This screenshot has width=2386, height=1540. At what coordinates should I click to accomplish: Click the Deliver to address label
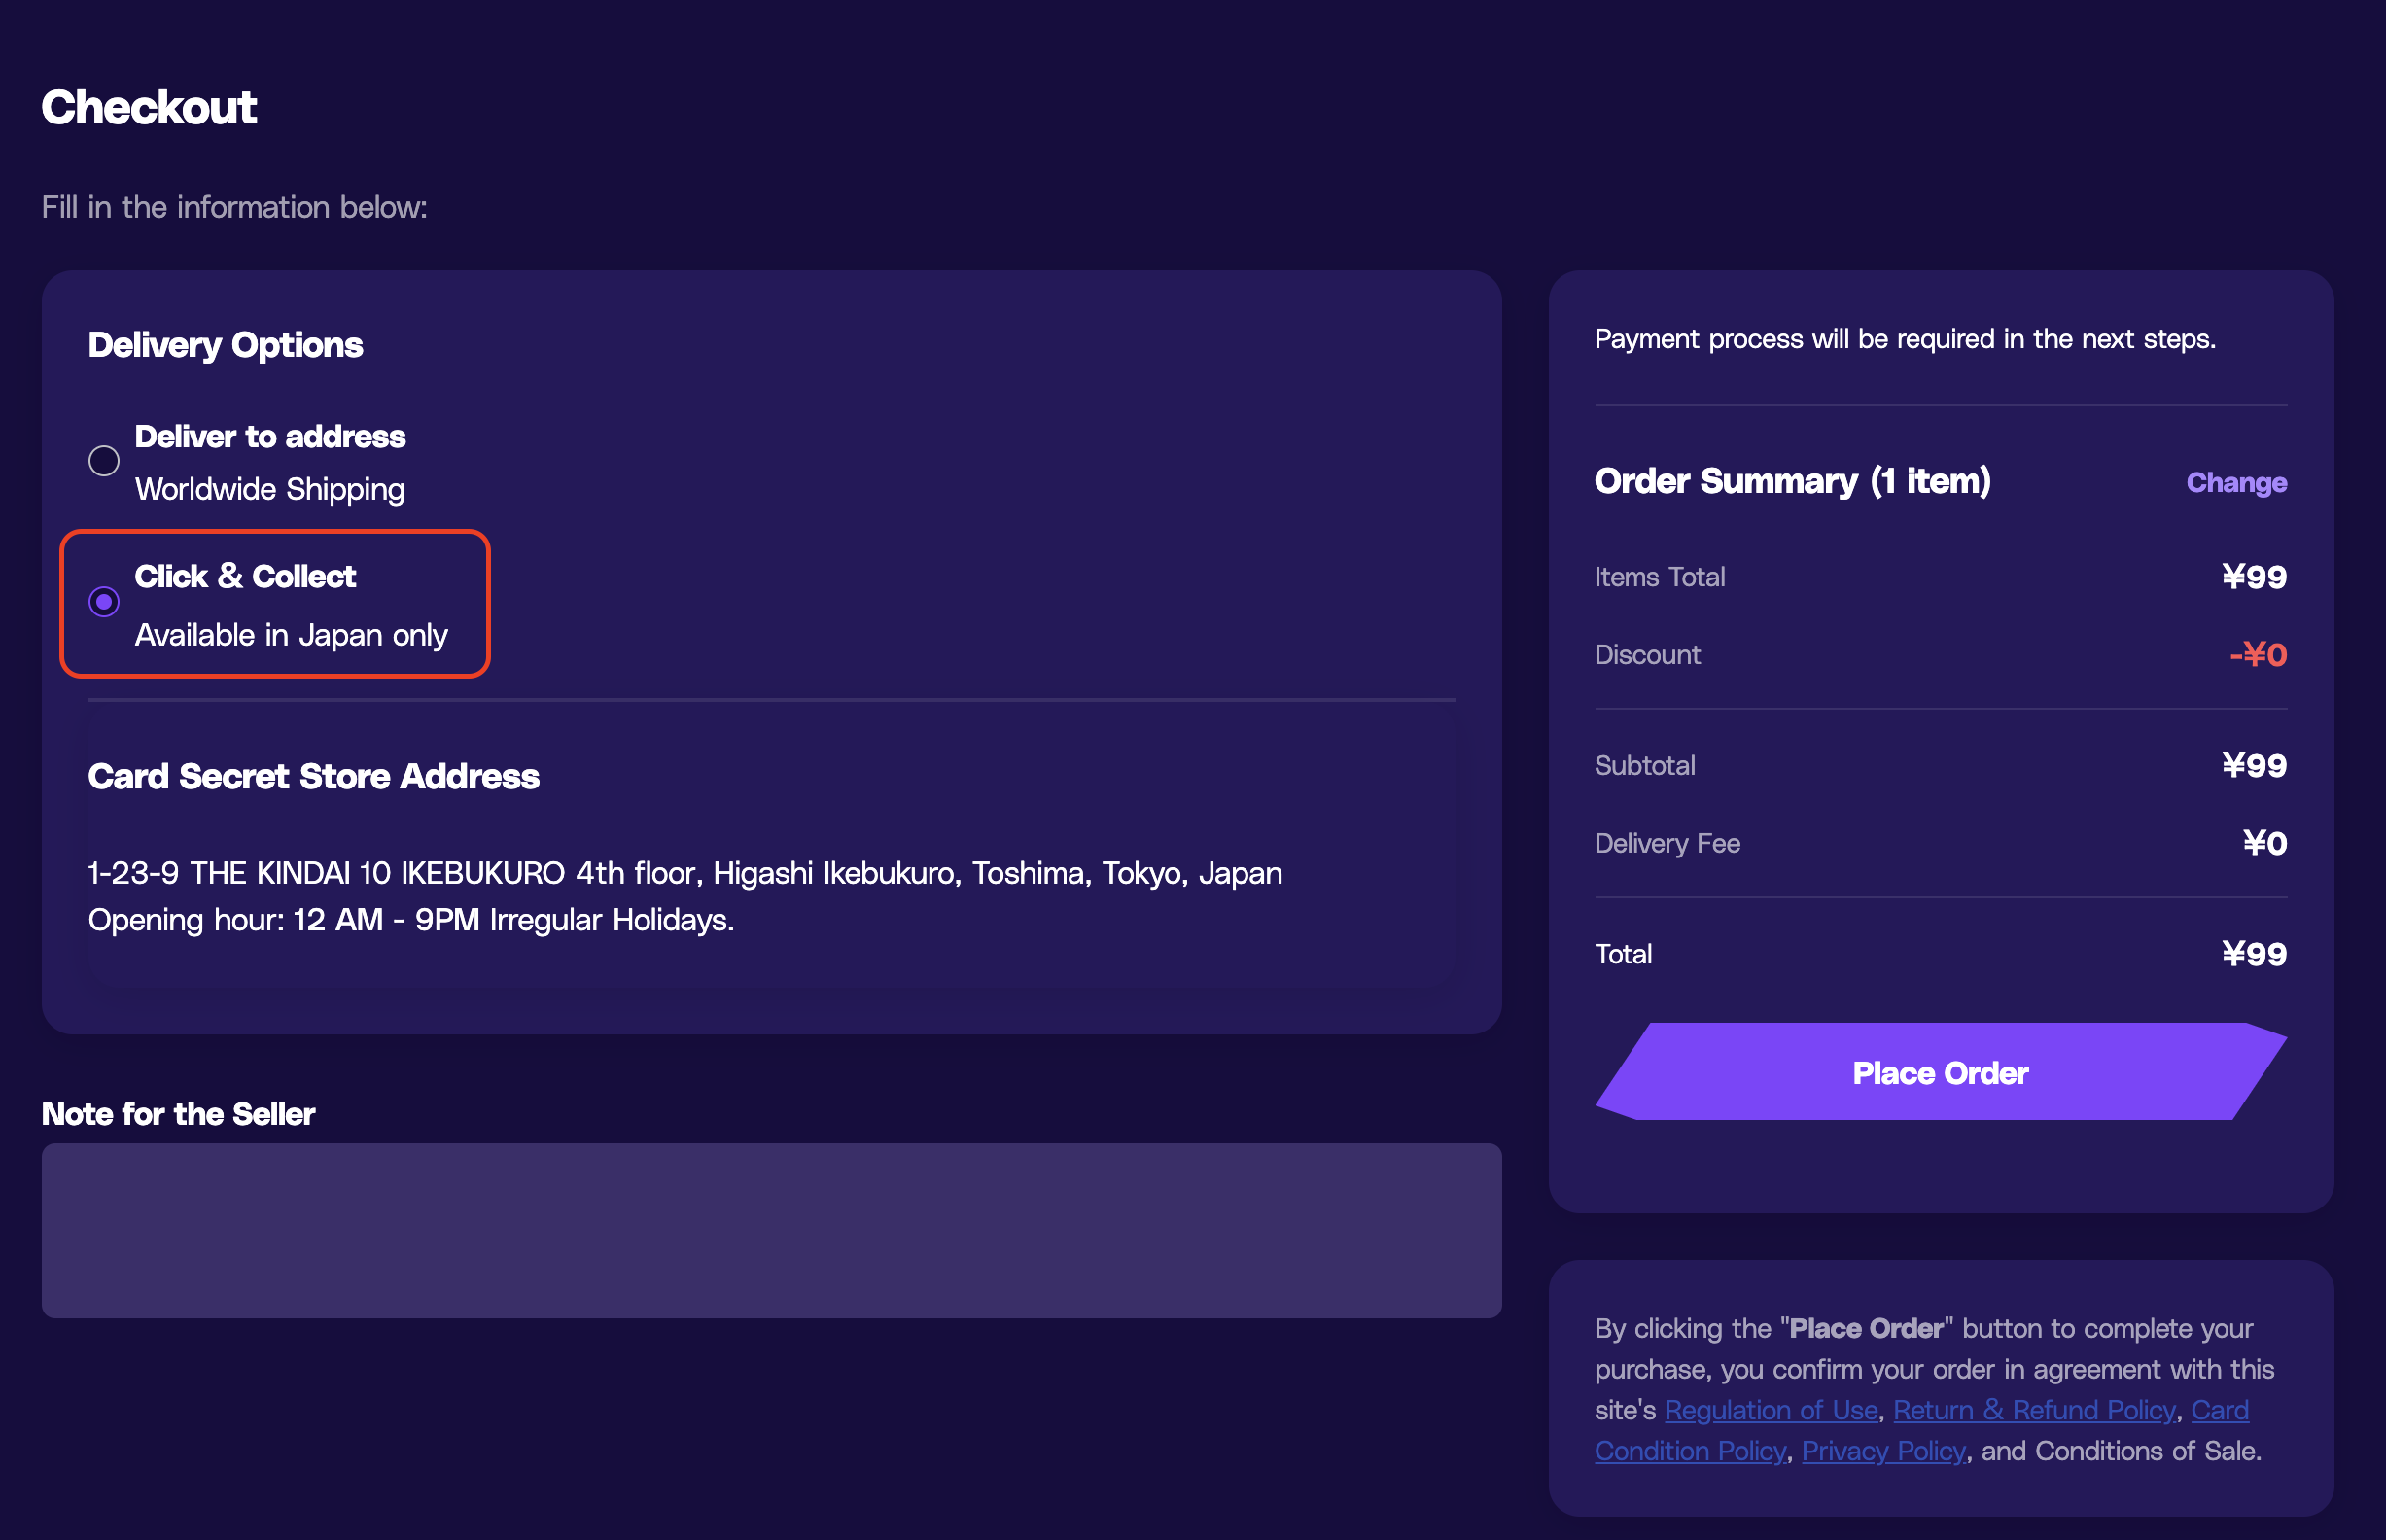(x=270, y=437)
